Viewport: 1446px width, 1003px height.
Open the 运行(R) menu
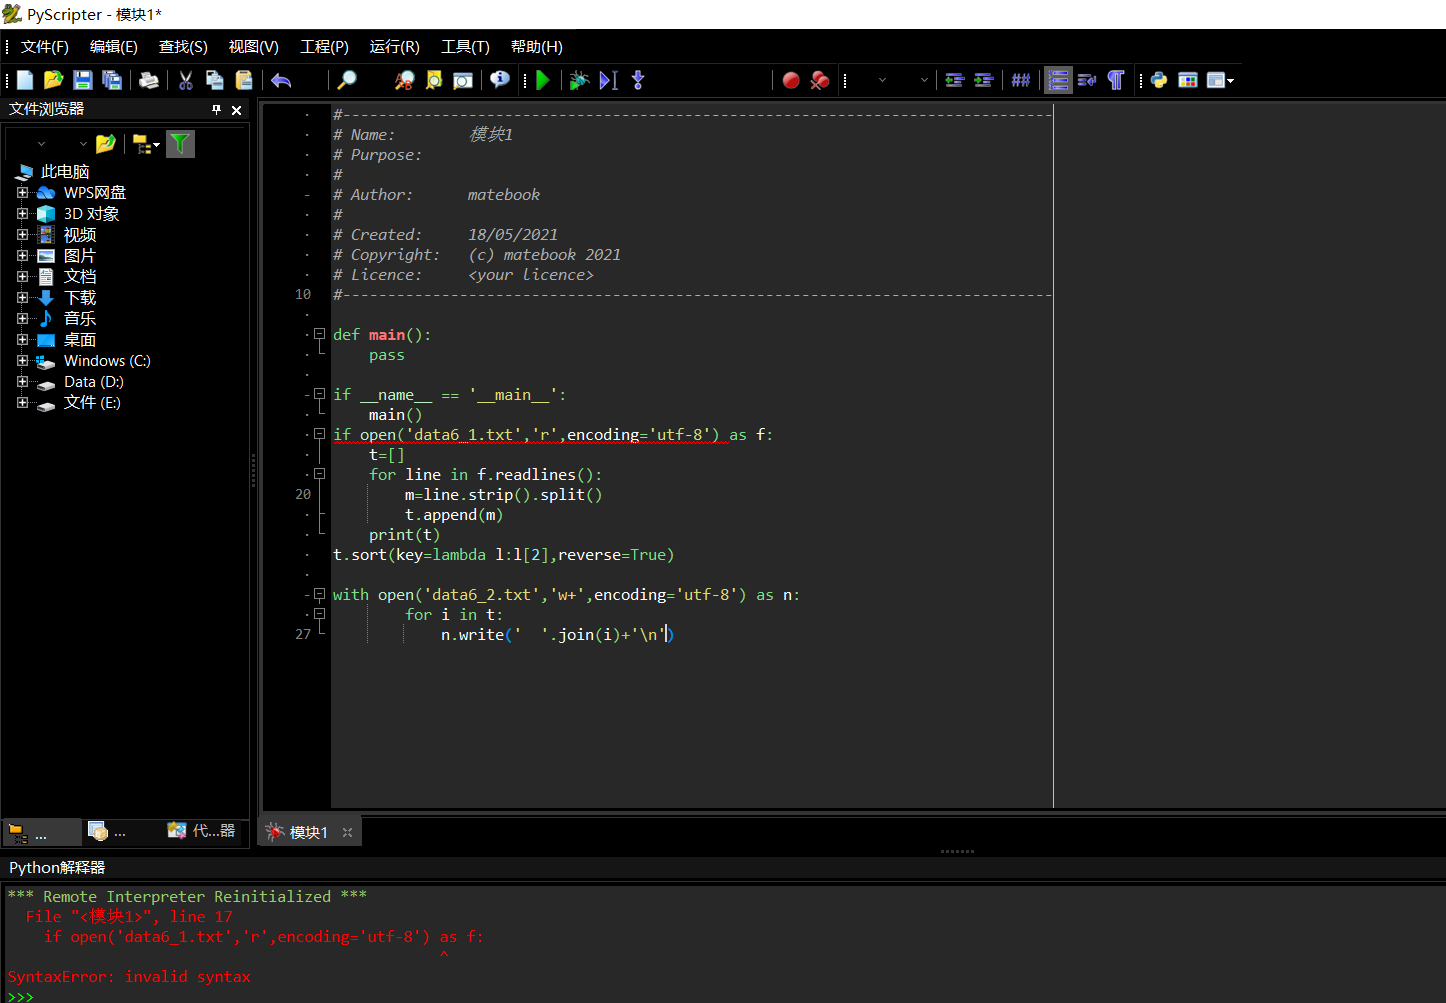394,47
